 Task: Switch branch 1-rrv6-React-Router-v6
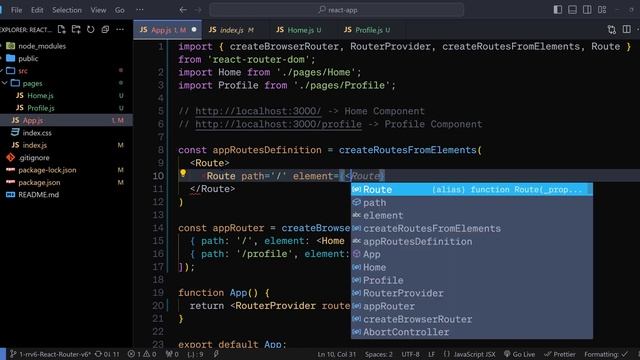[x=50, y=354]
